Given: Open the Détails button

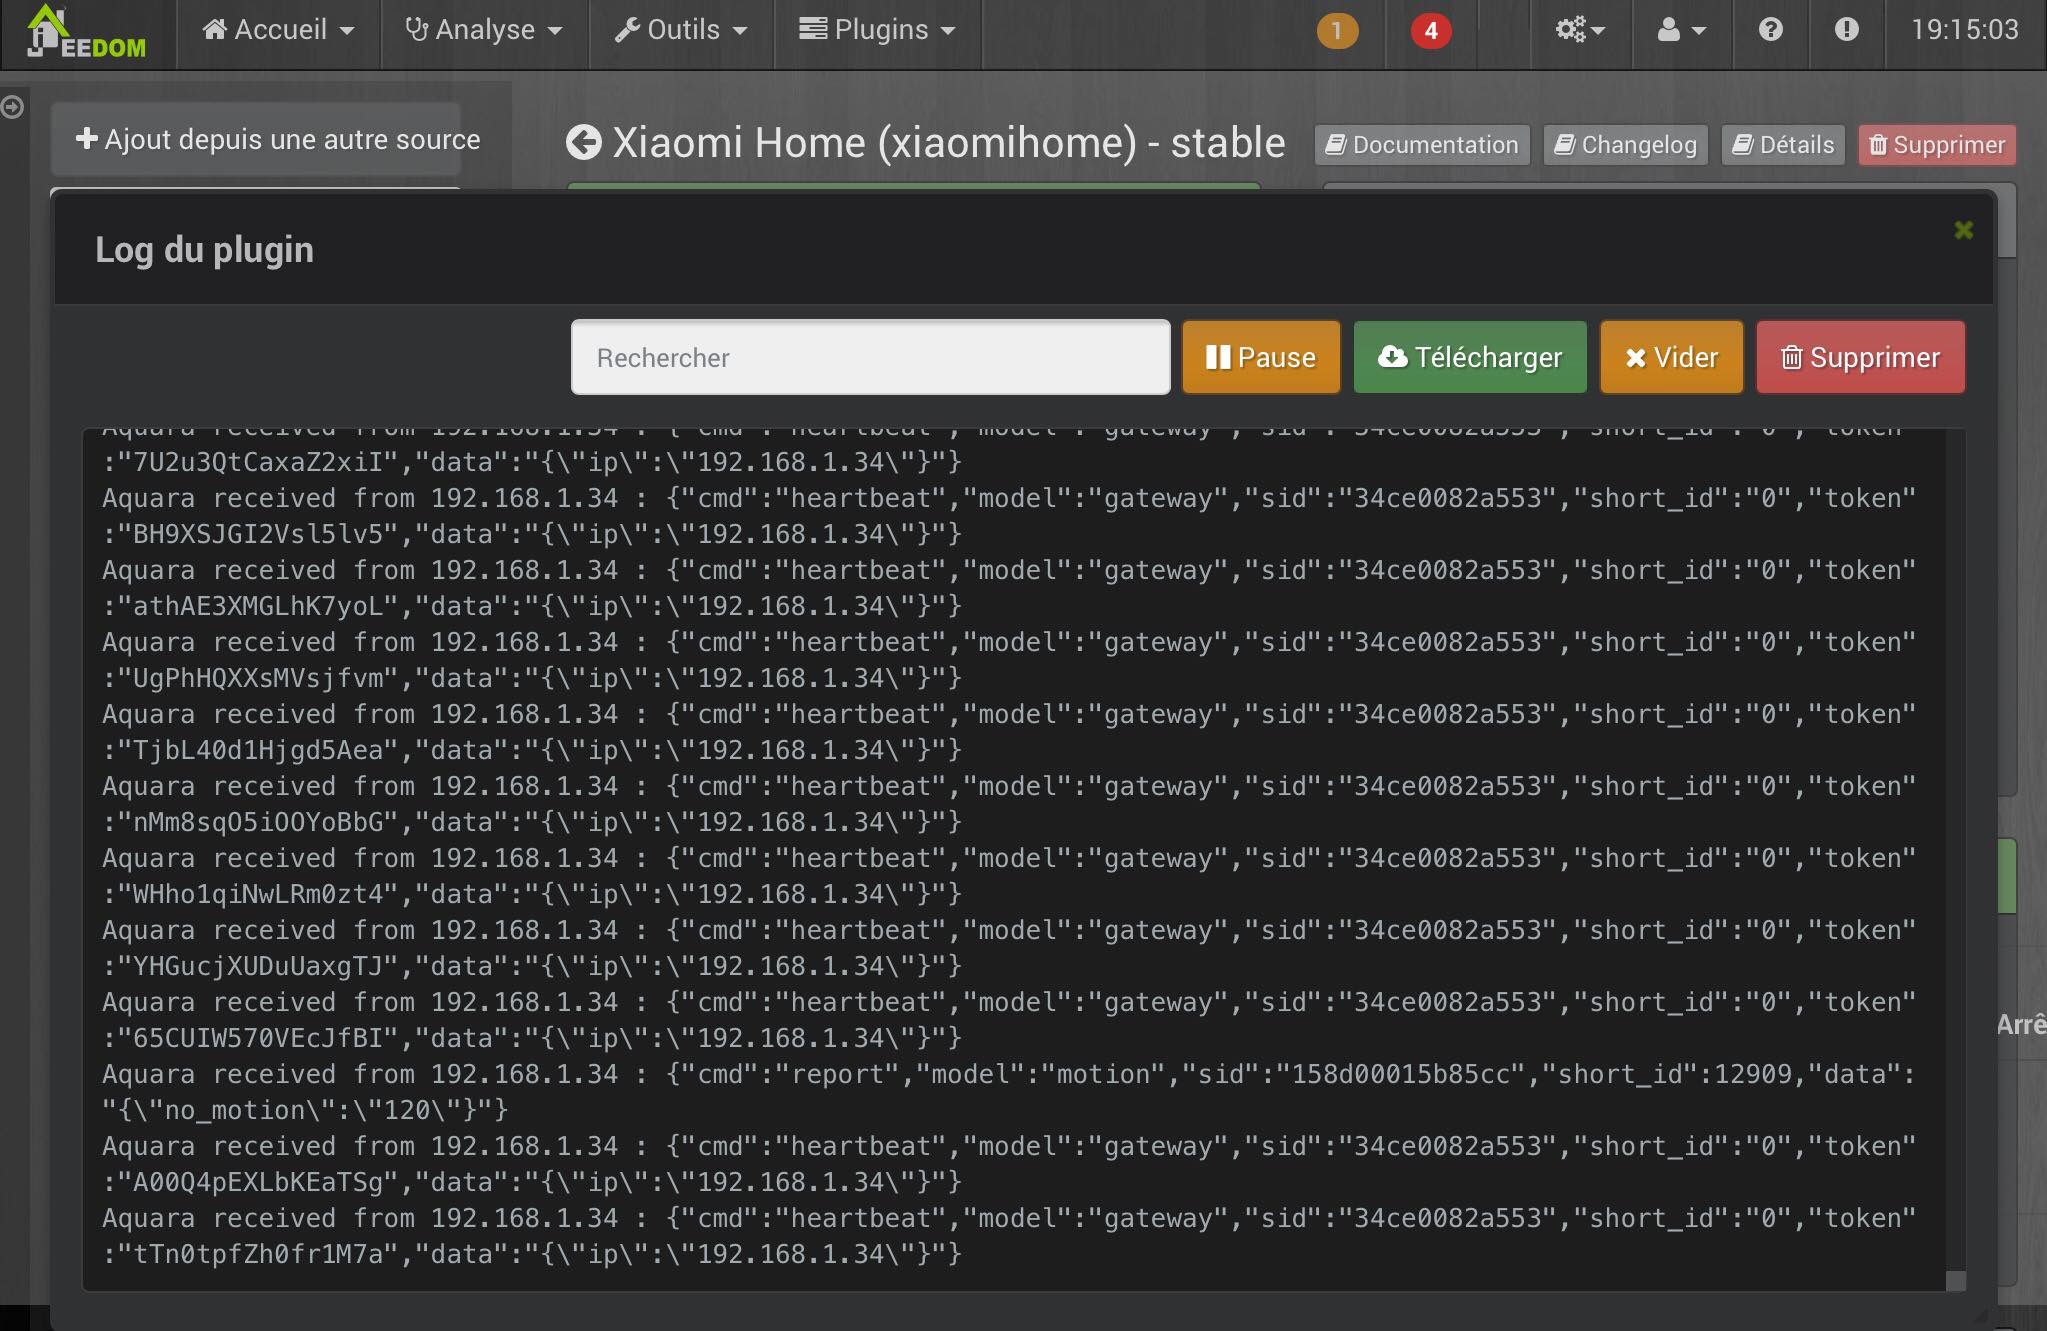Looking at the screenshot, I should pyautogui.click(x=1783, y=145).
